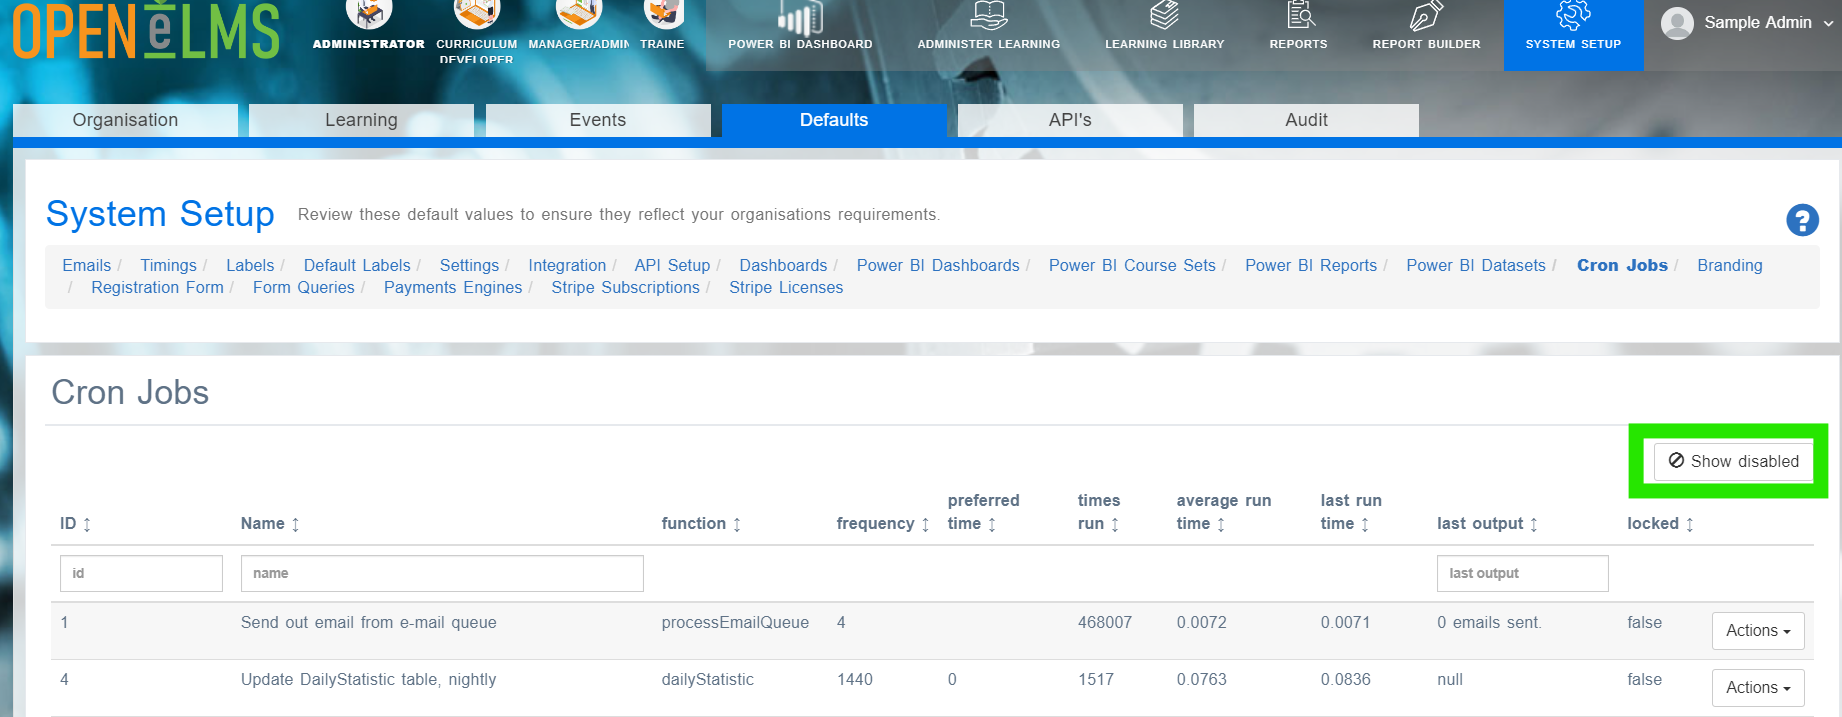This screenshot has width=1842, height=717.
Task: Toggle the Show disabled button
Action: click(1733, 461)
